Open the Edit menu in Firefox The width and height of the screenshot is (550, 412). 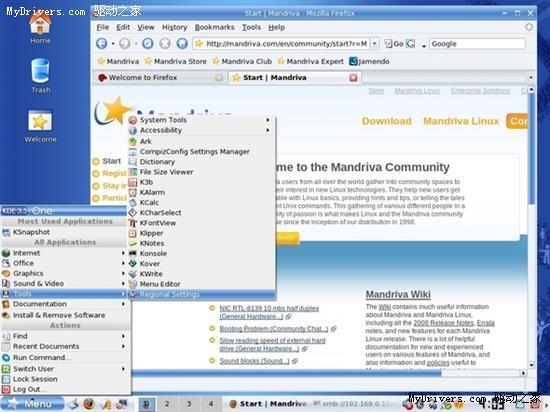point(123,27)
